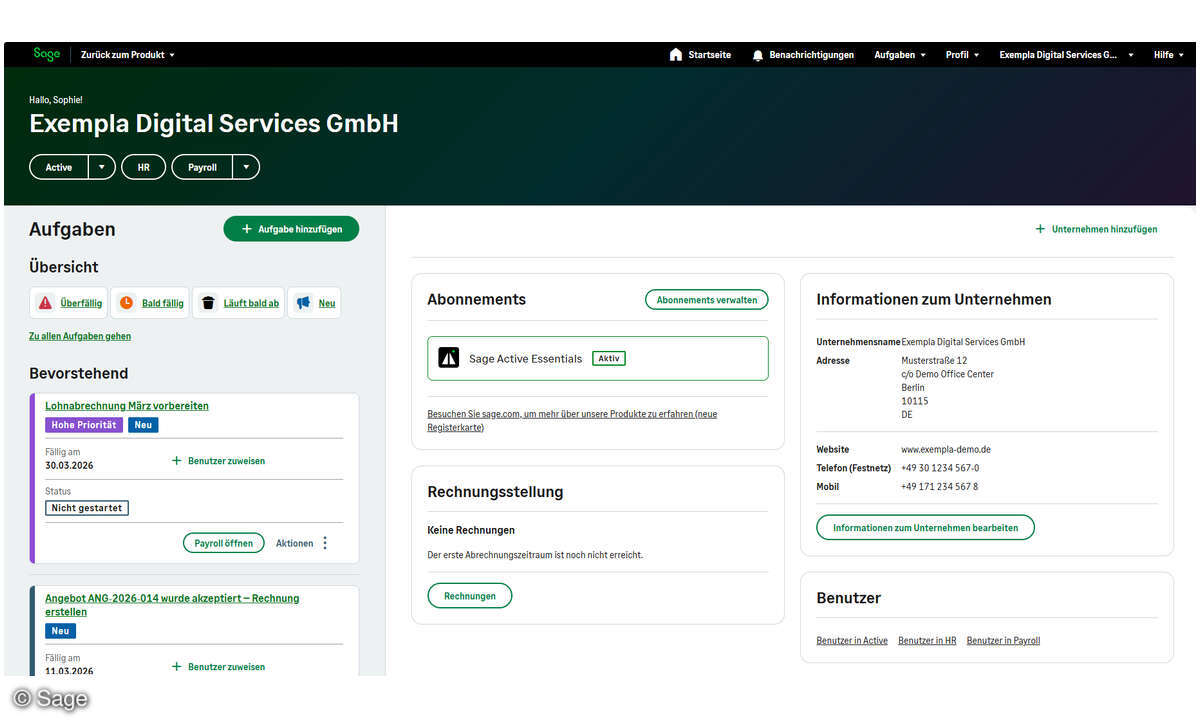The height and width of the screenshot is (720, 1200).
Task: Open the Profil menu
Action: coord(962,55)
